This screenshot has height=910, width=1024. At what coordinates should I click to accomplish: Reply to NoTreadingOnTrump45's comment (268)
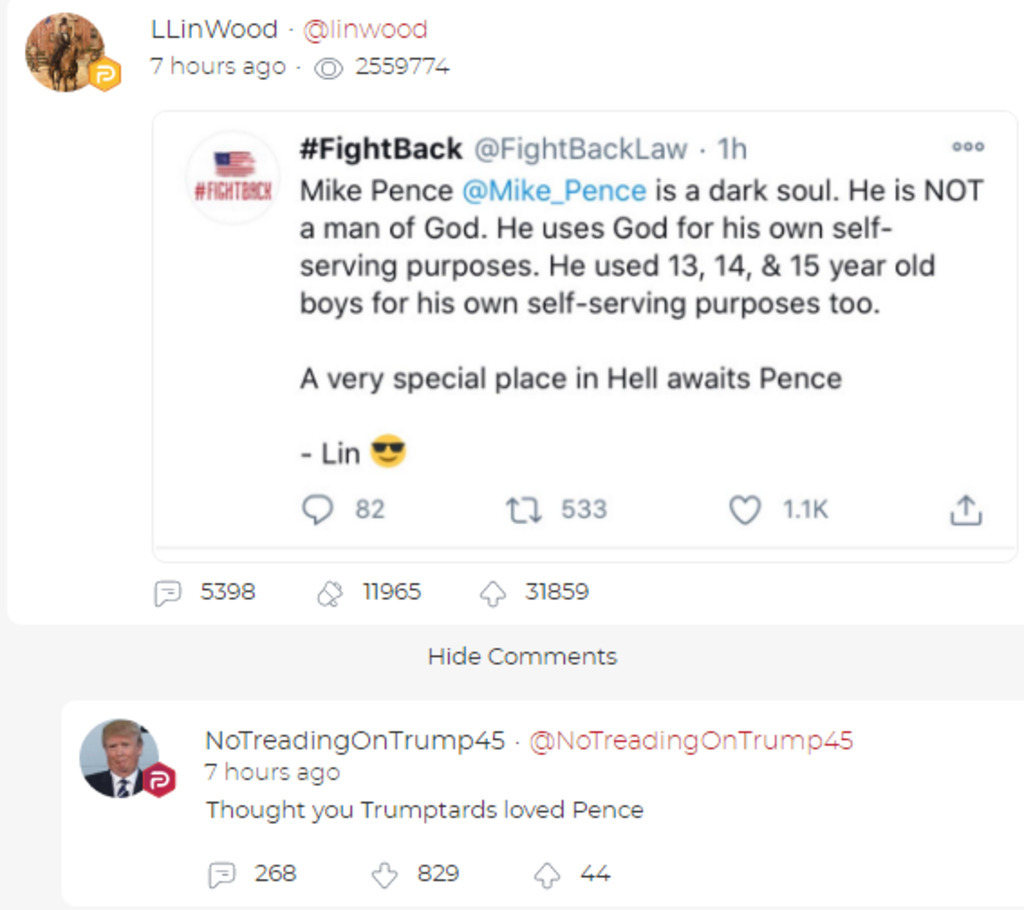click(221, 875)
